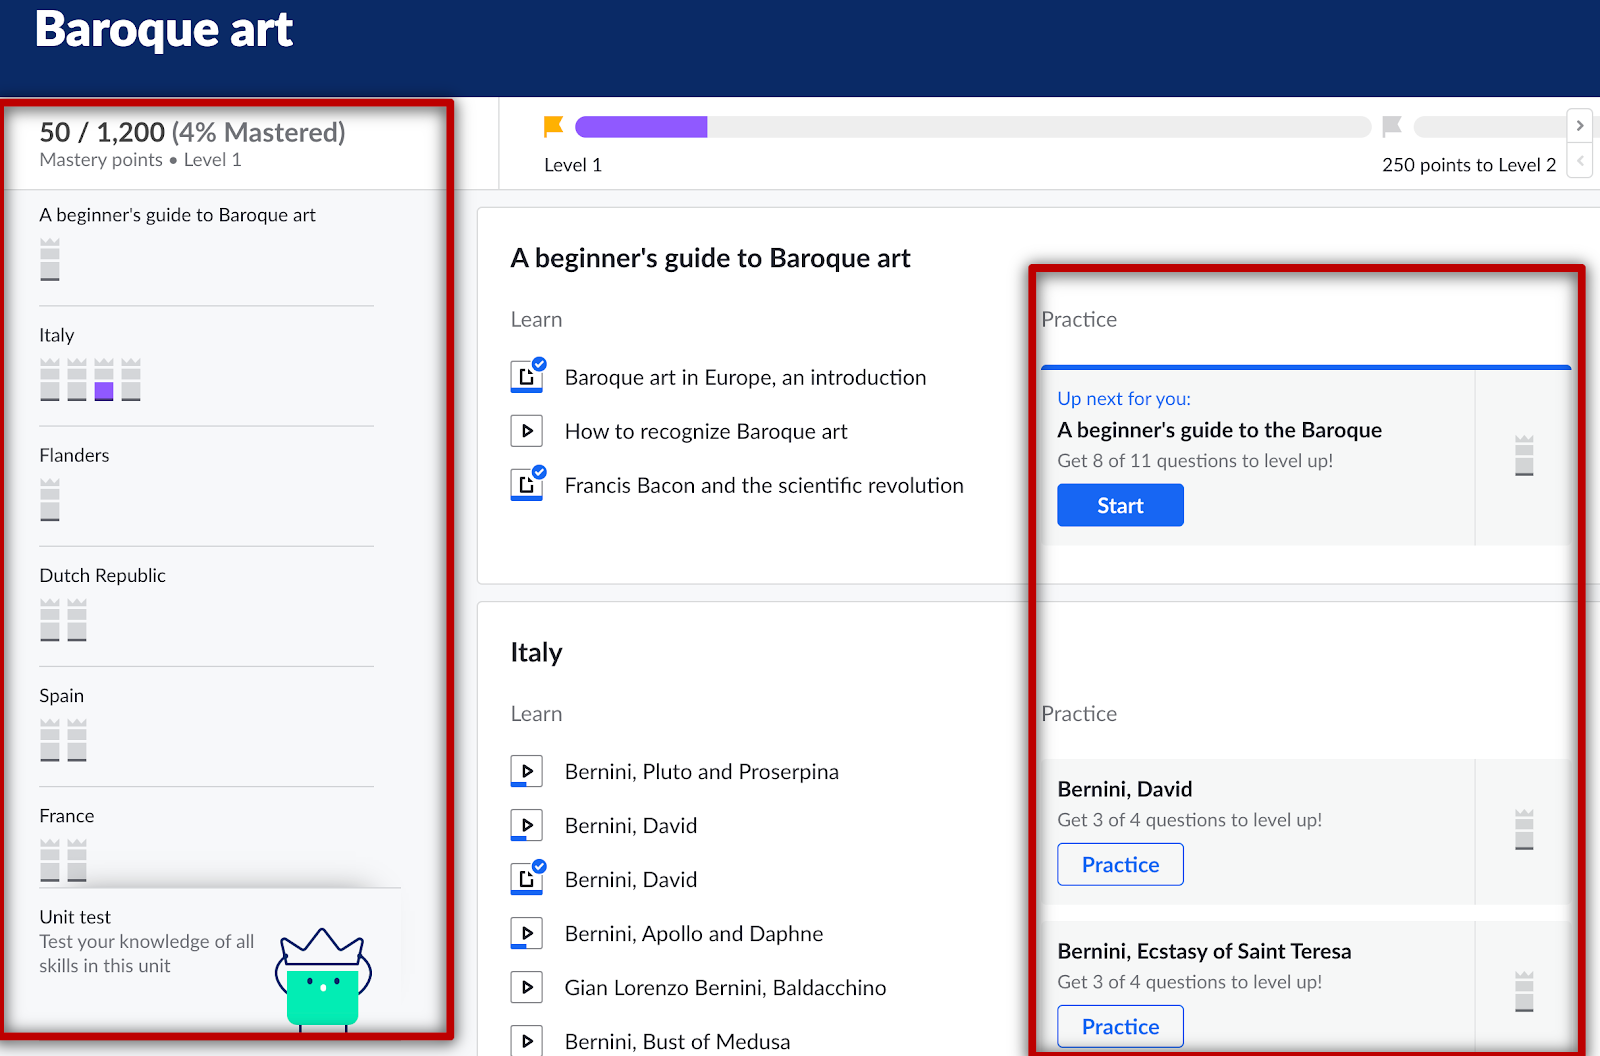1600x1056 pixels.
Task: Select Spain in the sidebar
Action: point(61,695)
